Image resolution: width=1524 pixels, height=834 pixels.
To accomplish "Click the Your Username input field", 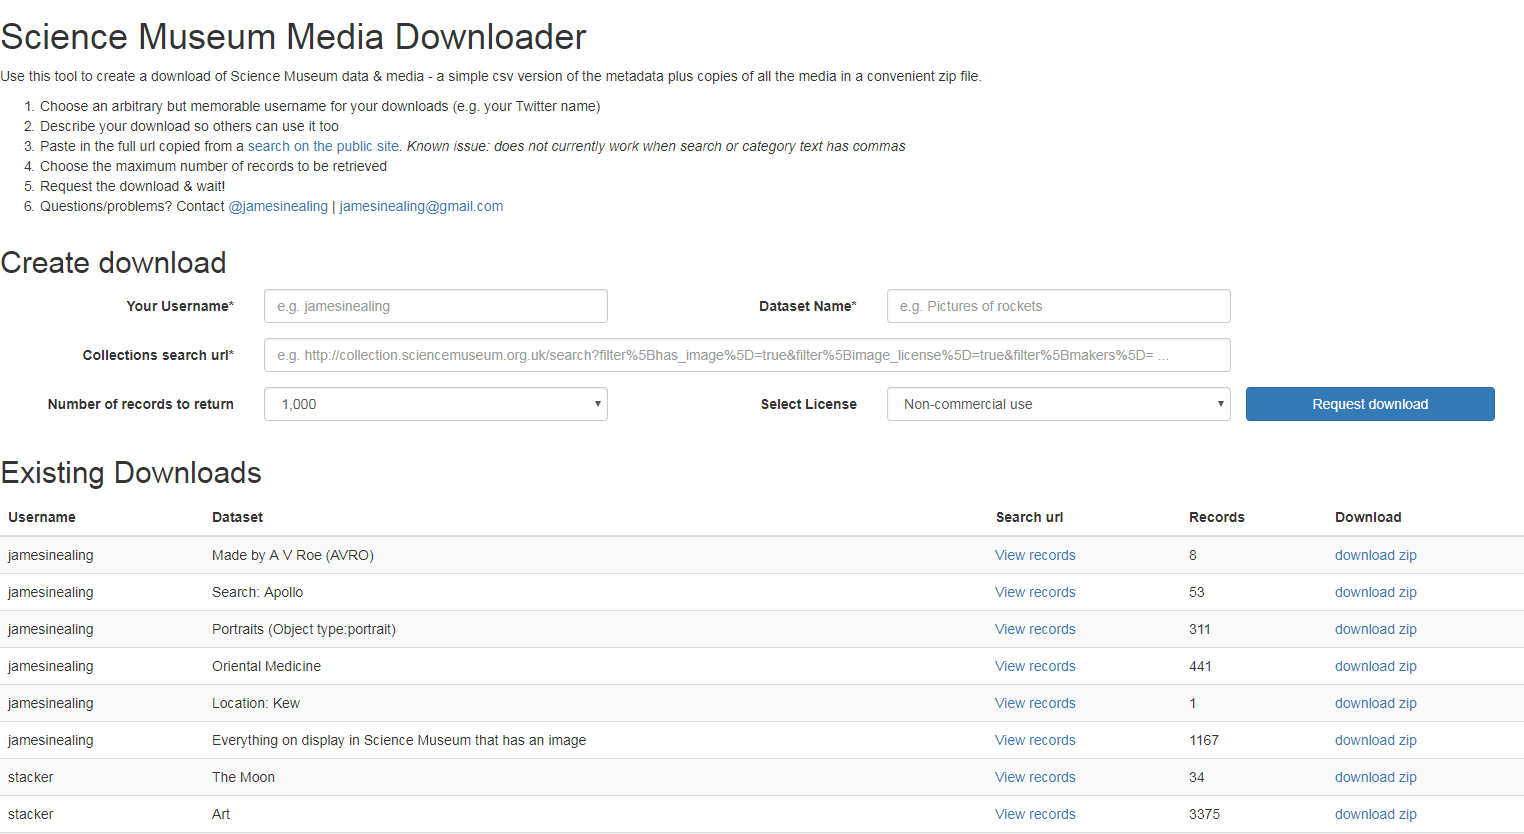I will (436, 306).
